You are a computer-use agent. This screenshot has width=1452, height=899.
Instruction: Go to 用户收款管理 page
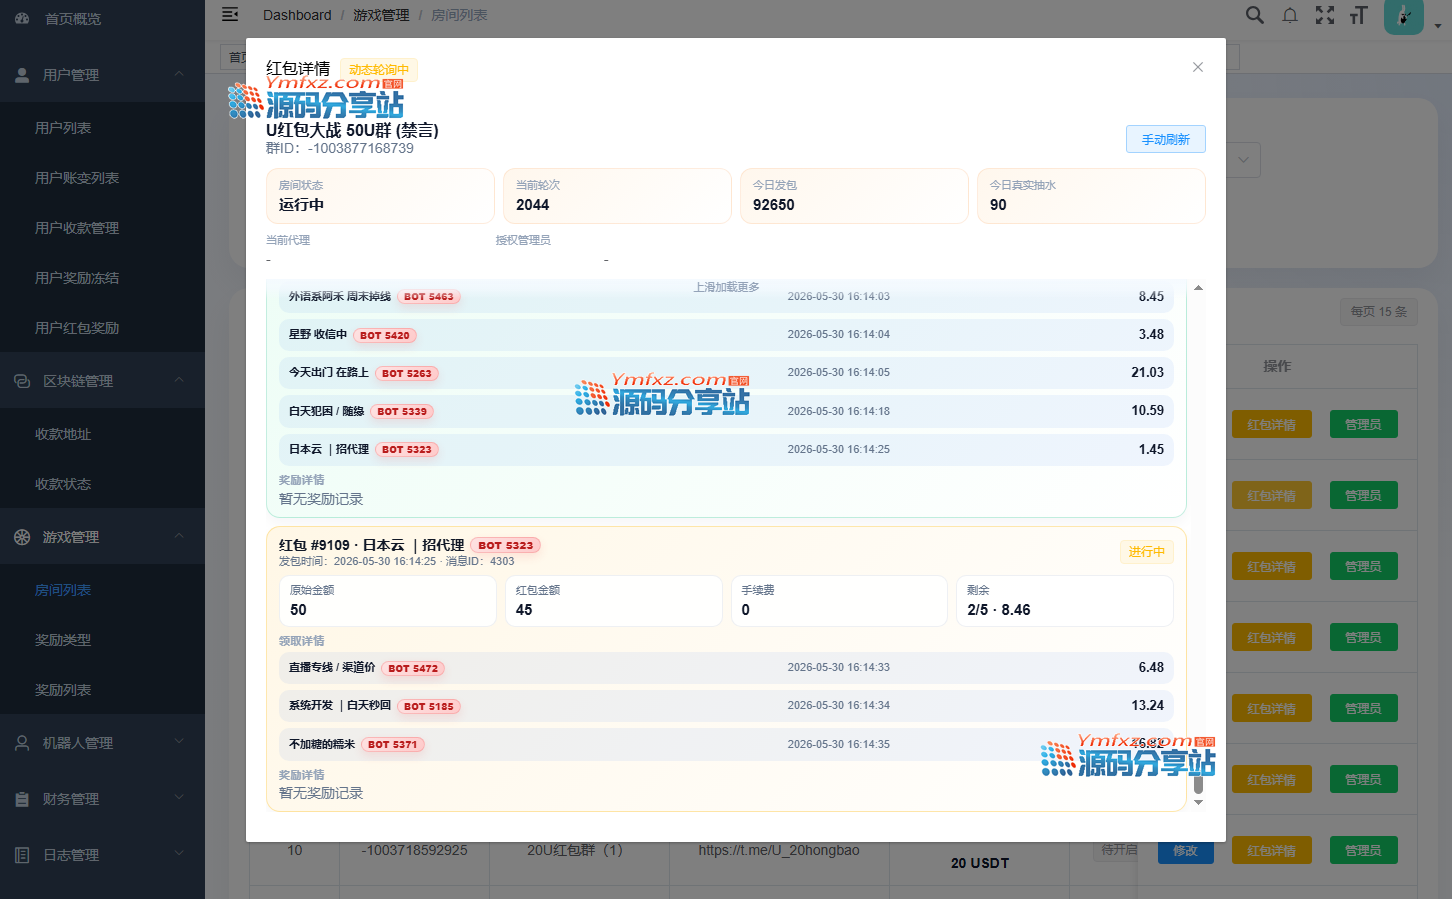(x=77, y=228)
